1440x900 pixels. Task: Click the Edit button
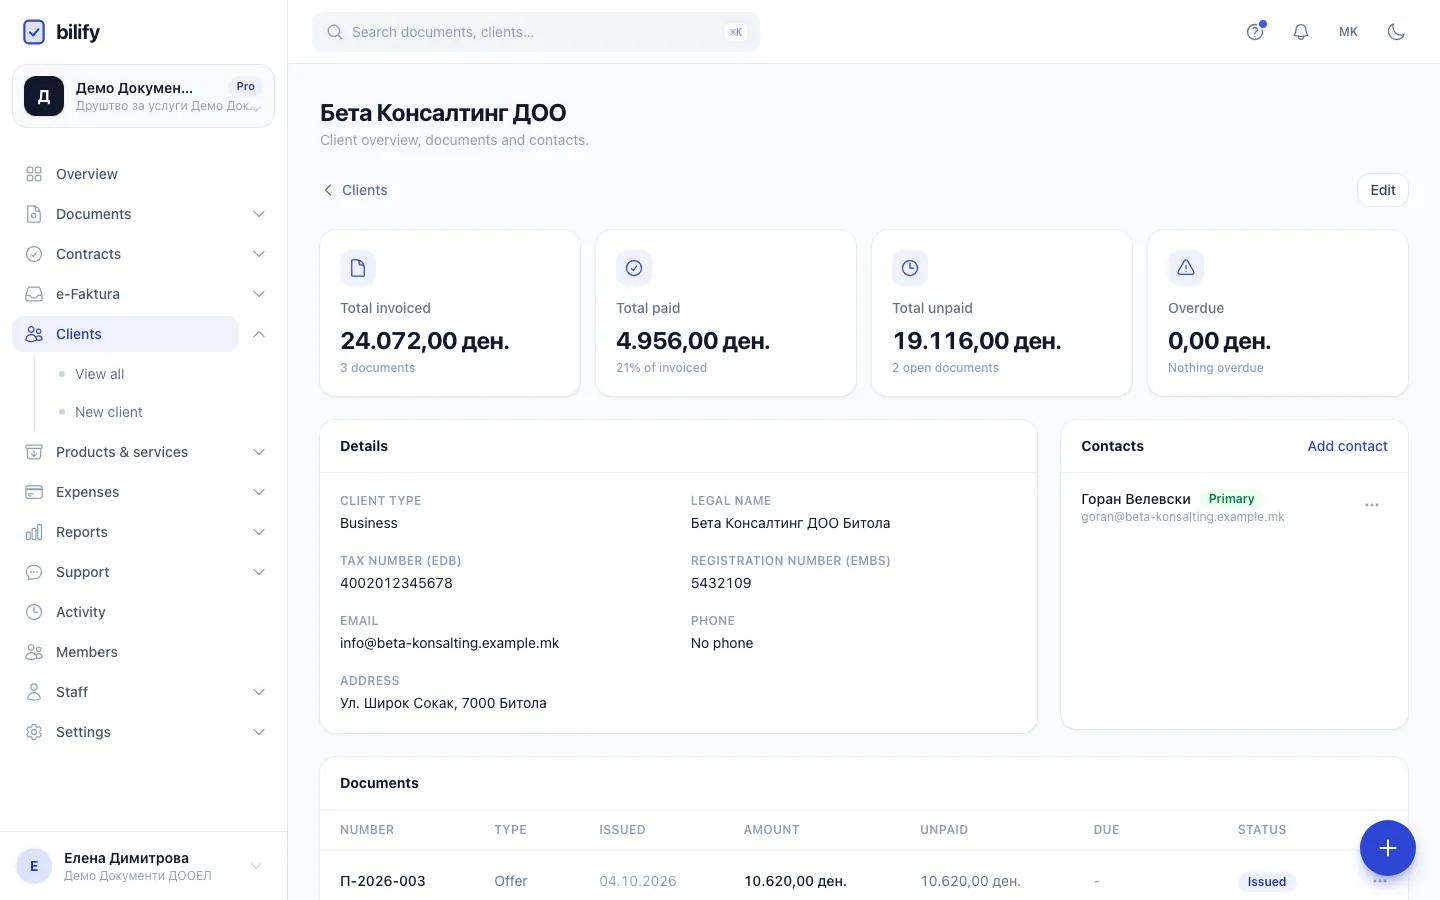1383,190
